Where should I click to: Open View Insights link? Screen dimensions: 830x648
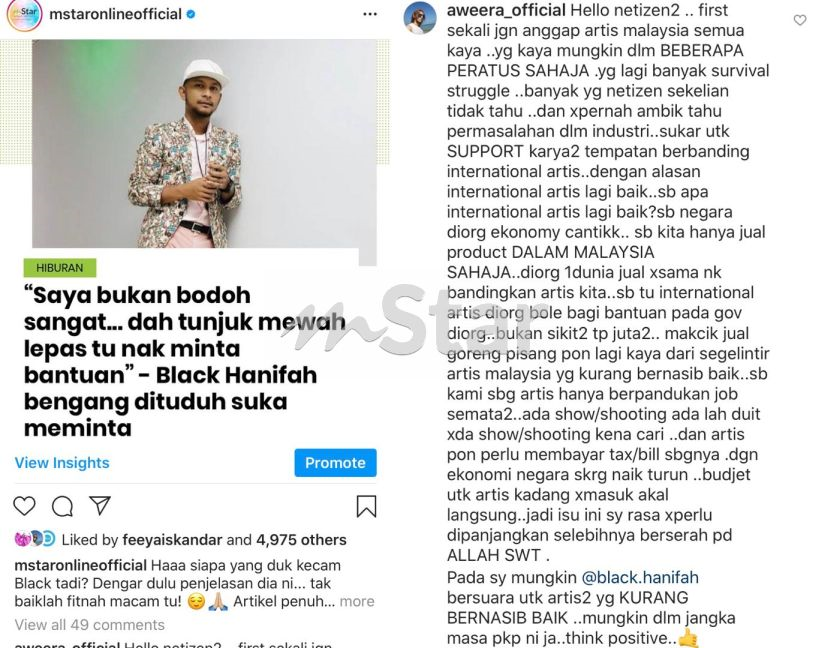[62, 463]
